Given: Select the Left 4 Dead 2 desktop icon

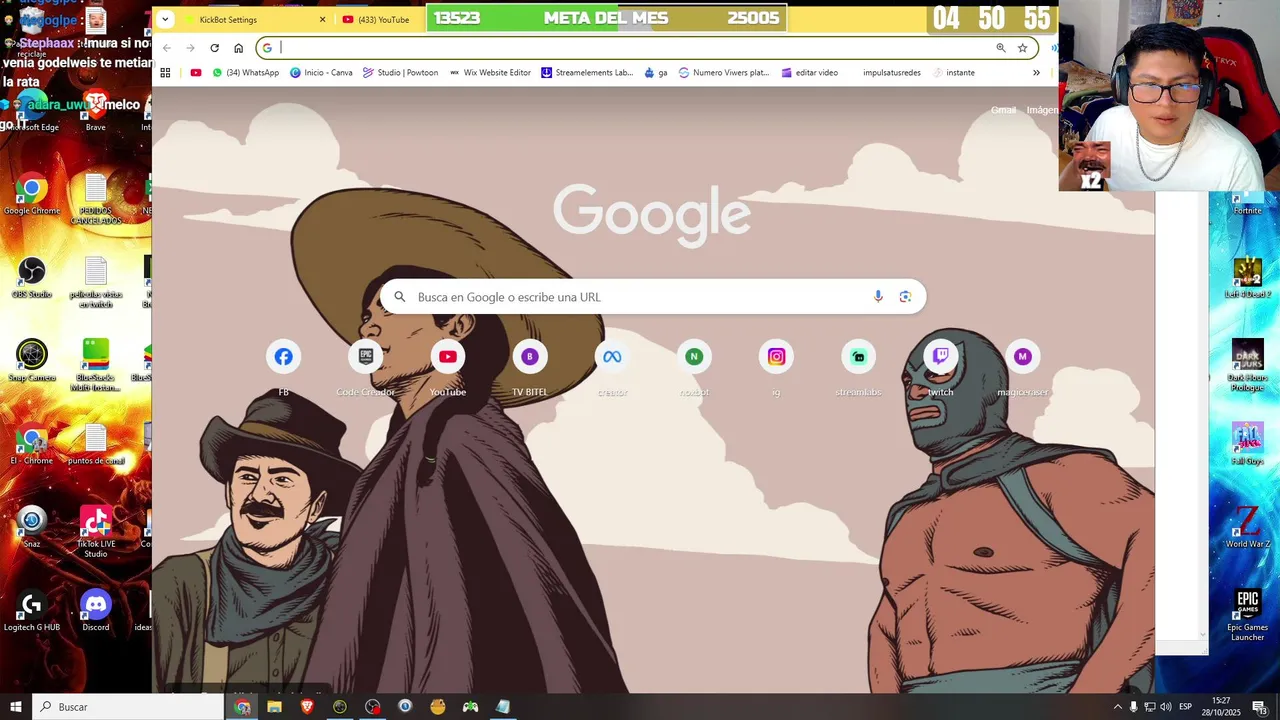Looking at the screenshot, I should pyautogui.click(x=1247, y=278).
